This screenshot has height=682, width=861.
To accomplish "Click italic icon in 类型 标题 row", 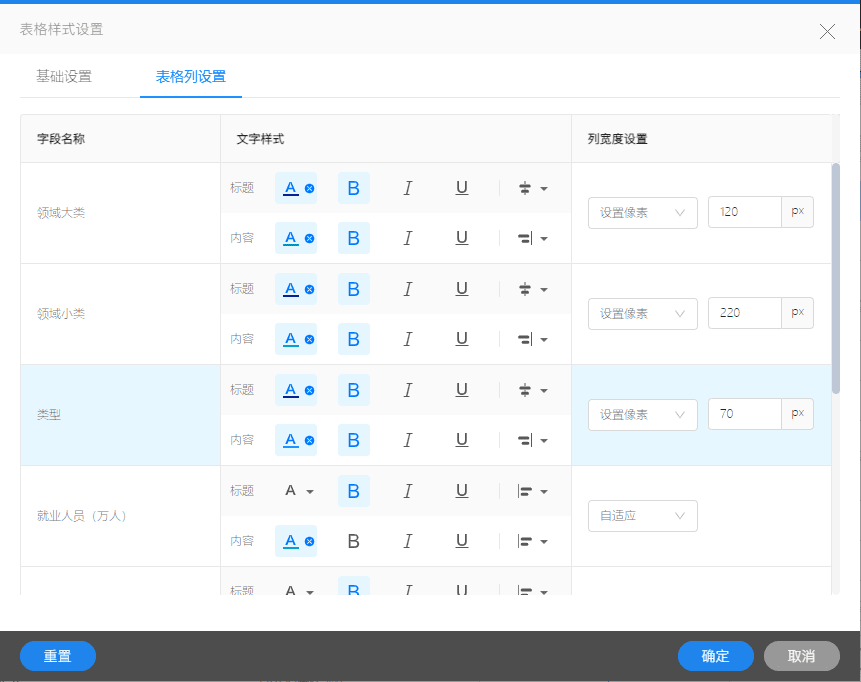I will pos(407,390).
